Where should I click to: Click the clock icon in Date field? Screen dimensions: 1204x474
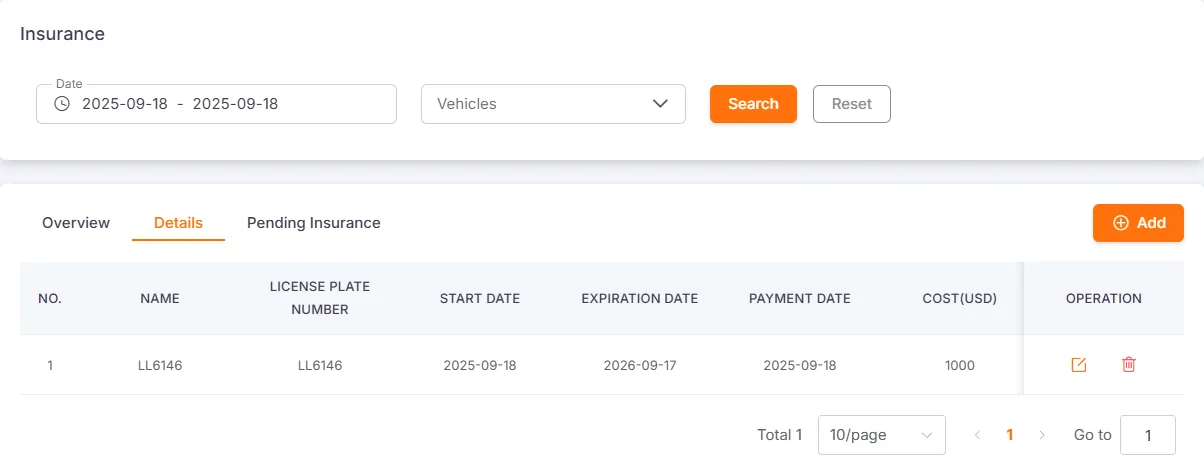(x=62, y=103)
